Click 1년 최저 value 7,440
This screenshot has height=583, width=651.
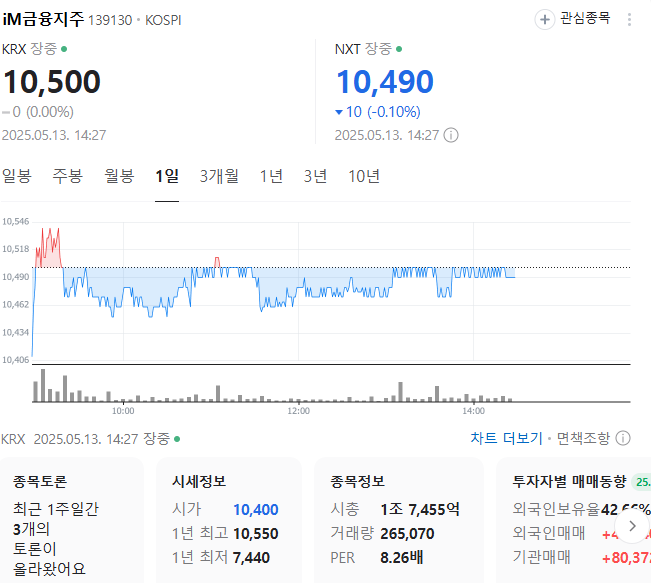point(251,558)
